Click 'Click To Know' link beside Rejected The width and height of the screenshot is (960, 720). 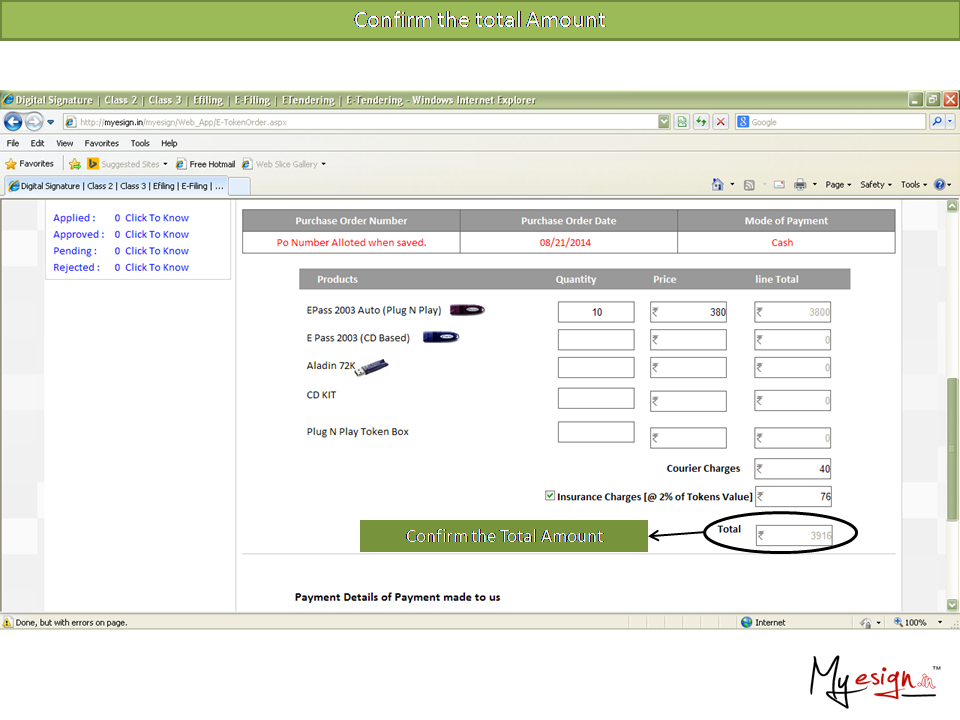[x=157, y=268]
